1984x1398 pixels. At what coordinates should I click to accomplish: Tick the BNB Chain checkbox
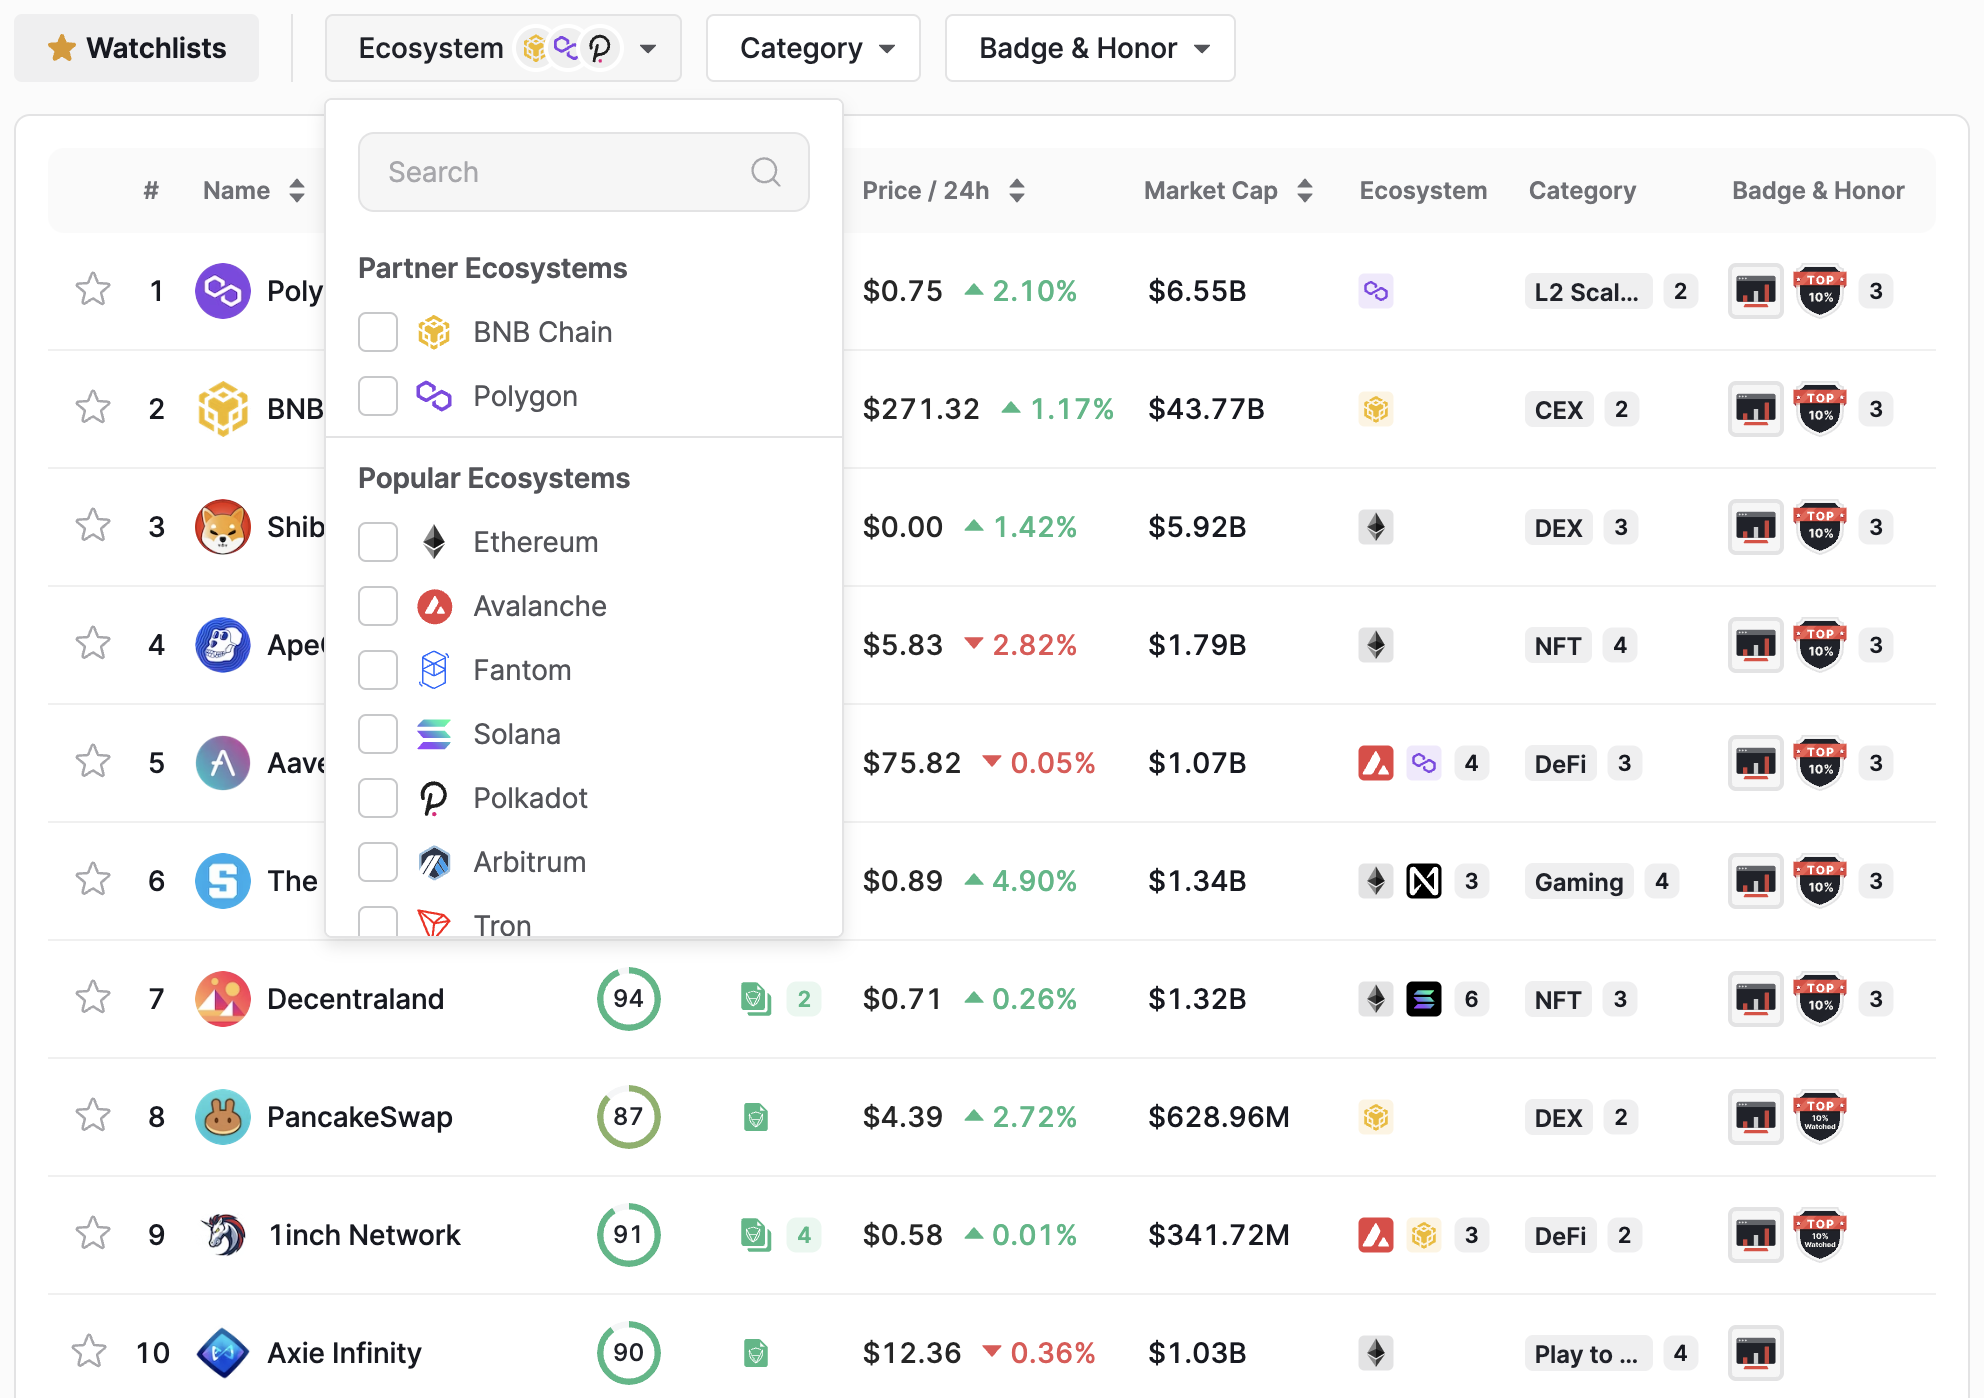point(378,332)
